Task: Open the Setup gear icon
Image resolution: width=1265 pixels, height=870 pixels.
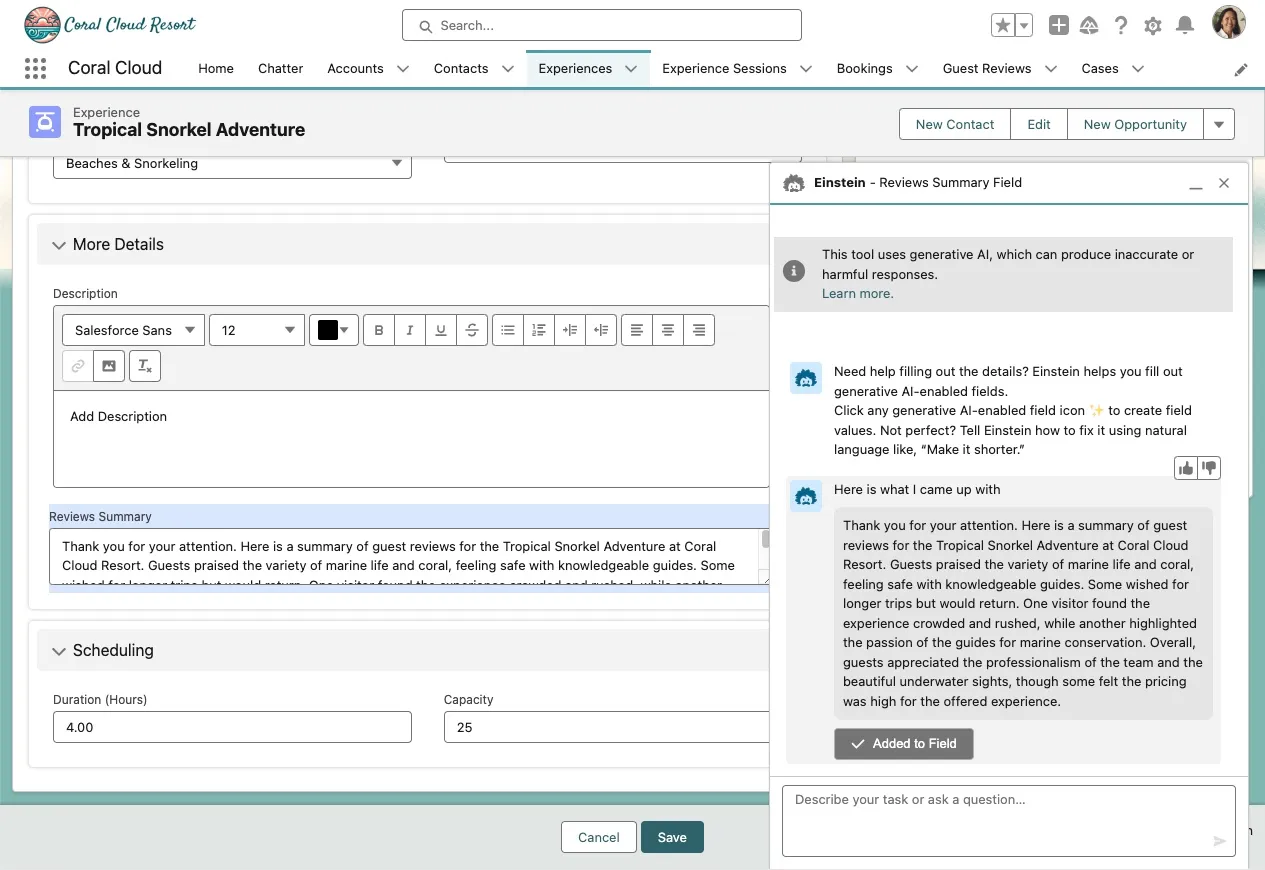Action: coord(1153,26)
